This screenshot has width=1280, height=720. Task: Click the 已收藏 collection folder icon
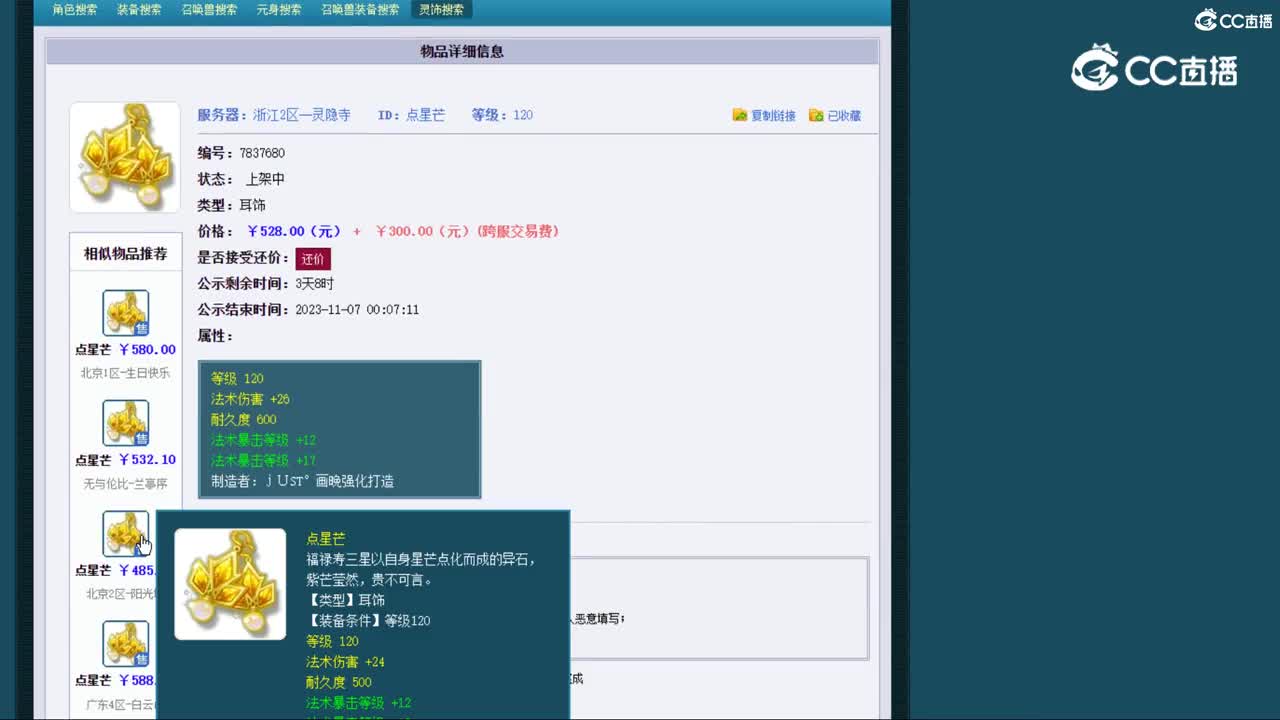815,115
